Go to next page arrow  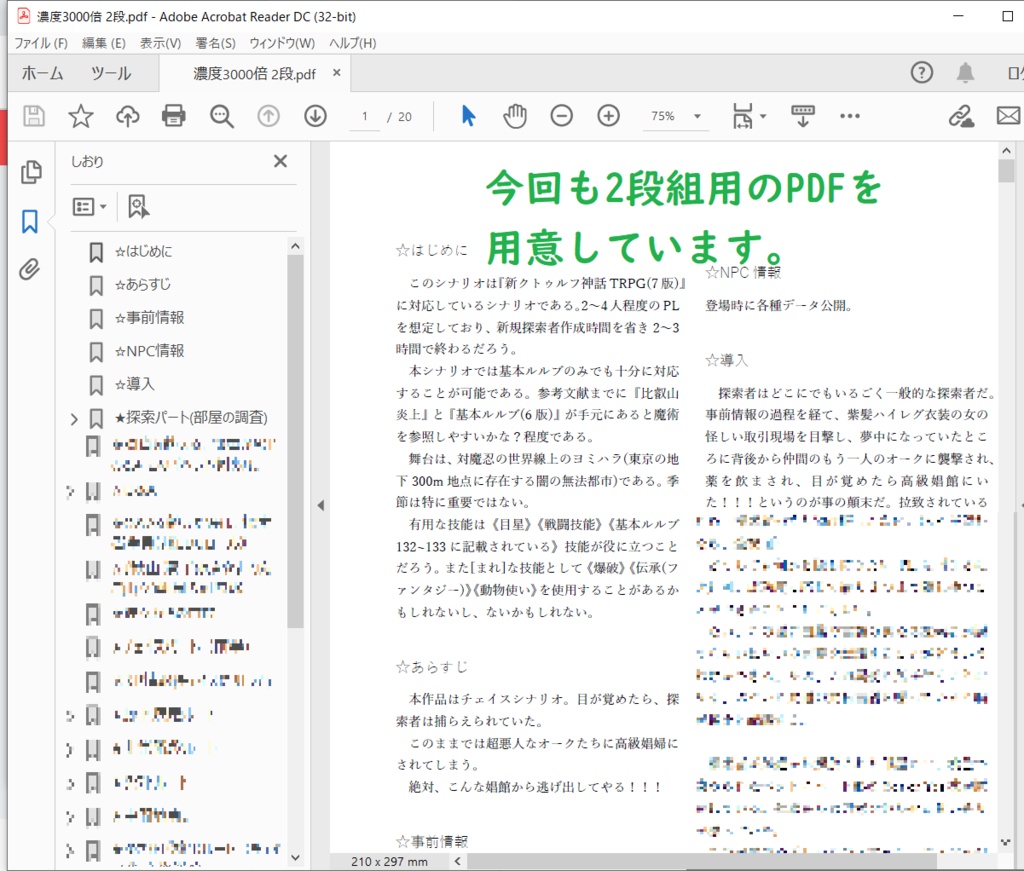315,116
